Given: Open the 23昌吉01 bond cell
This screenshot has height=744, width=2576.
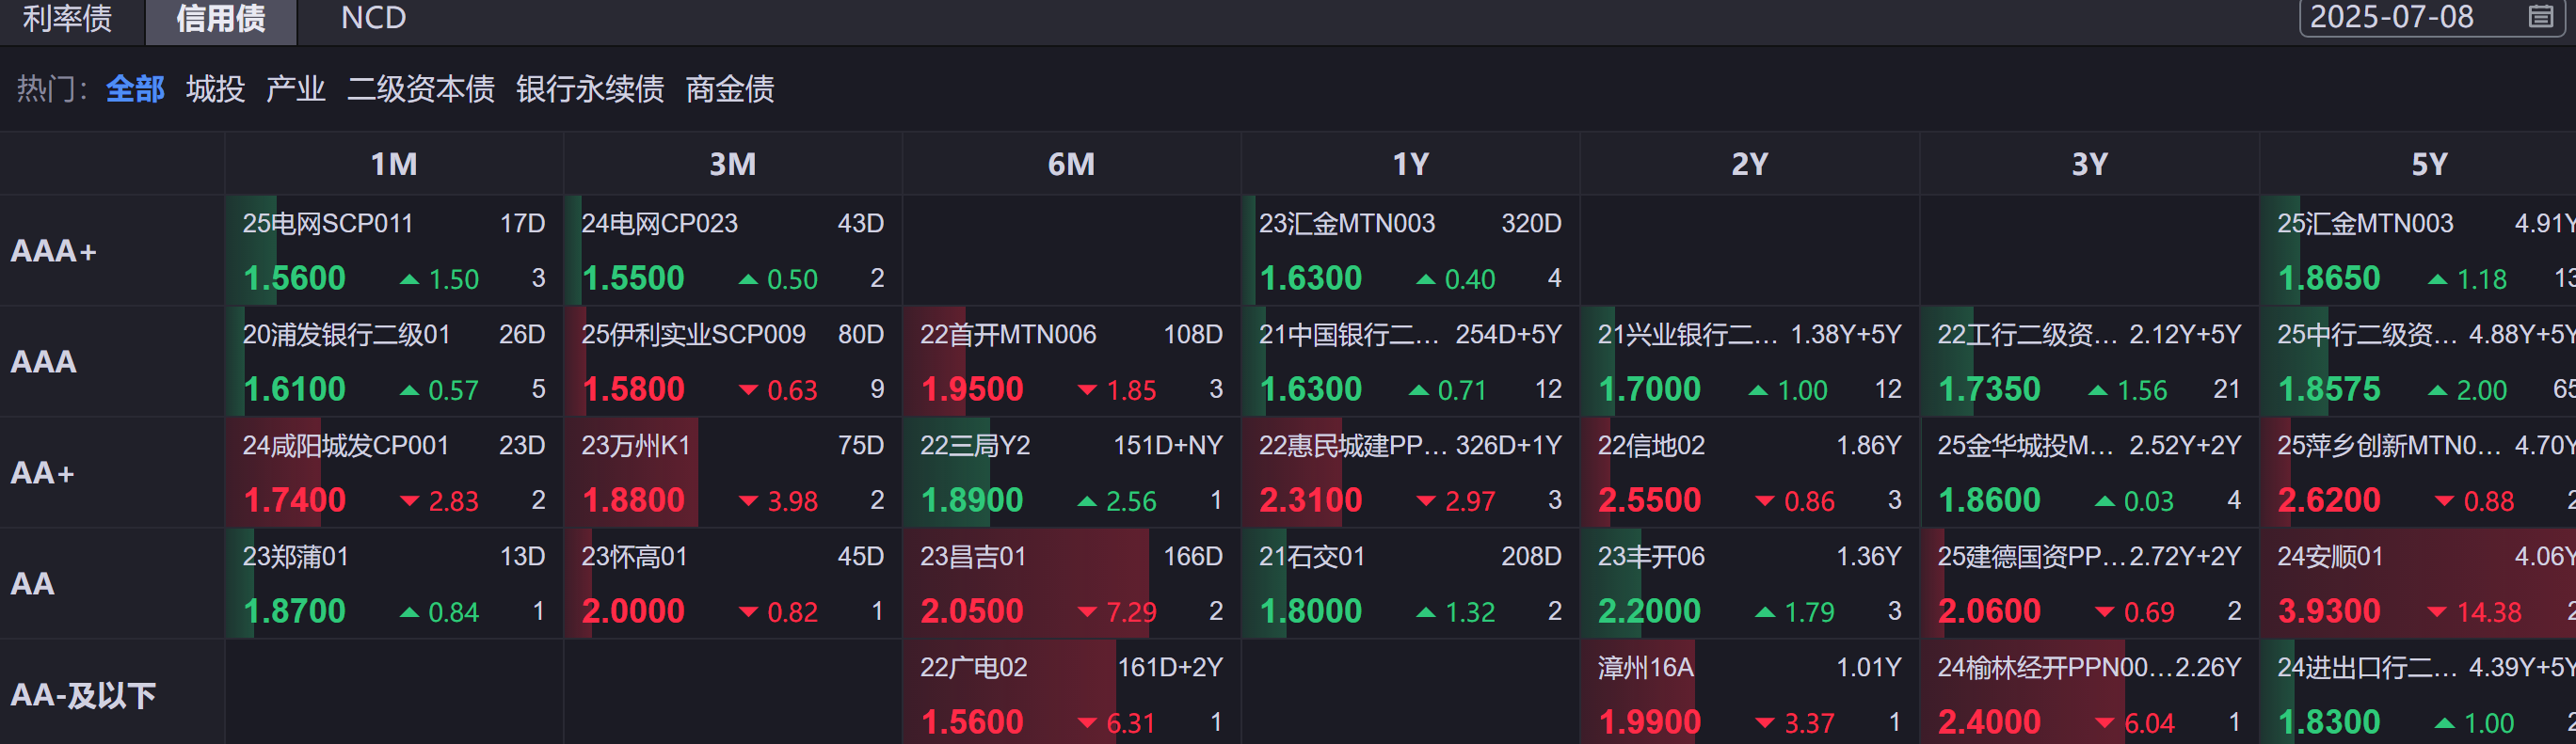Looking at the screenshot, I should [x=1071, y=584].
